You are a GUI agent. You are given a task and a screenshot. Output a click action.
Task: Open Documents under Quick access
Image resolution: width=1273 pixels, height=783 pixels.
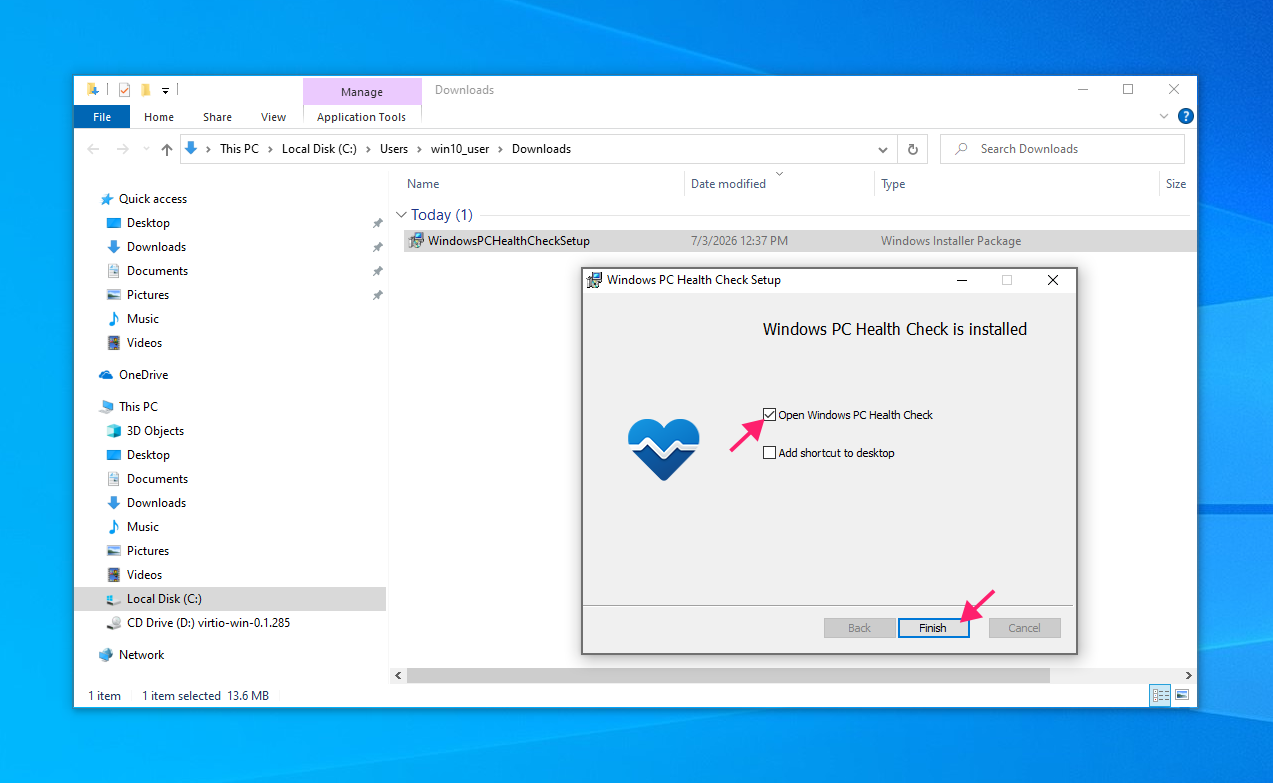click(157, 271)
